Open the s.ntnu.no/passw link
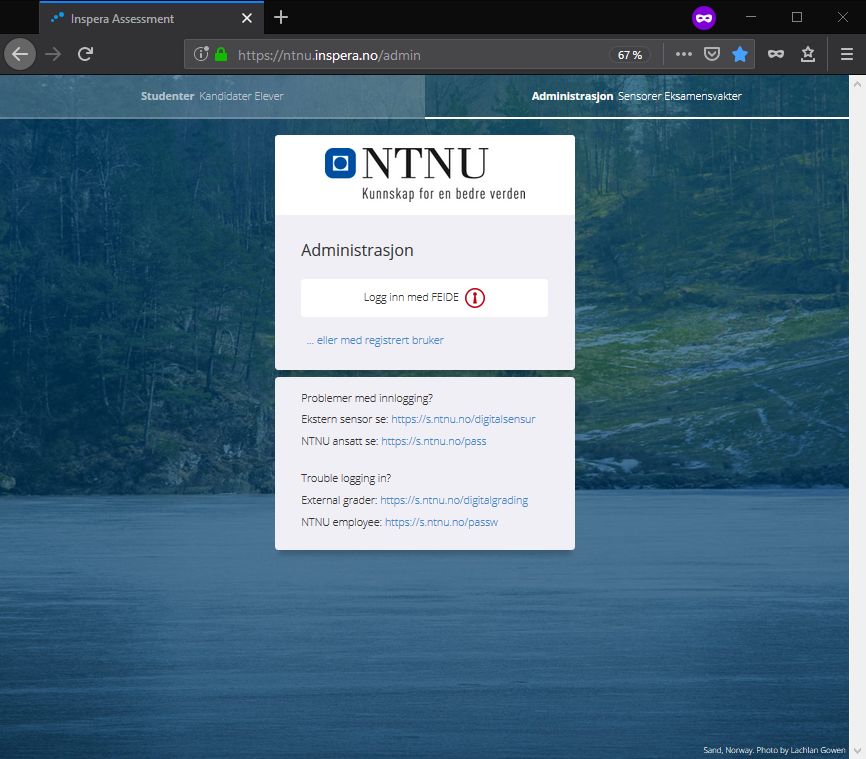The image size is (866, 759). click(441, 523)
